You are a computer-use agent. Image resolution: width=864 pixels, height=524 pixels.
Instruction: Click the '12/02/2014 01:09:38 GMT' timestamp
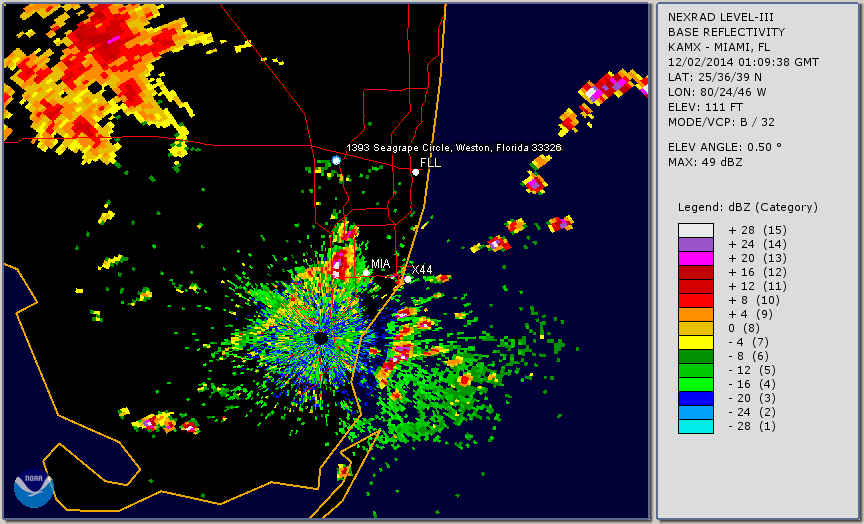[x=743, y=62]
